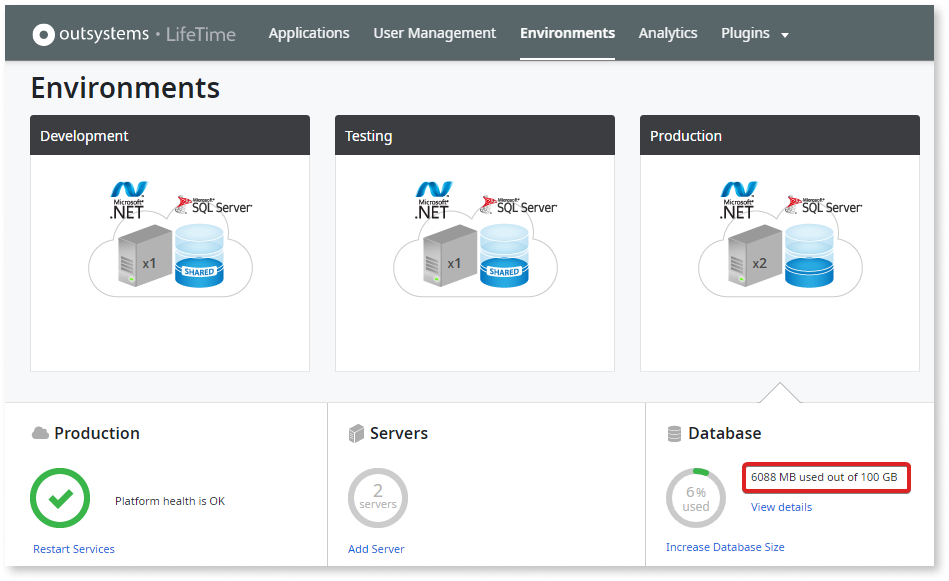Click the highlighted 6088 MB usage text

click(x=826, y=478)
